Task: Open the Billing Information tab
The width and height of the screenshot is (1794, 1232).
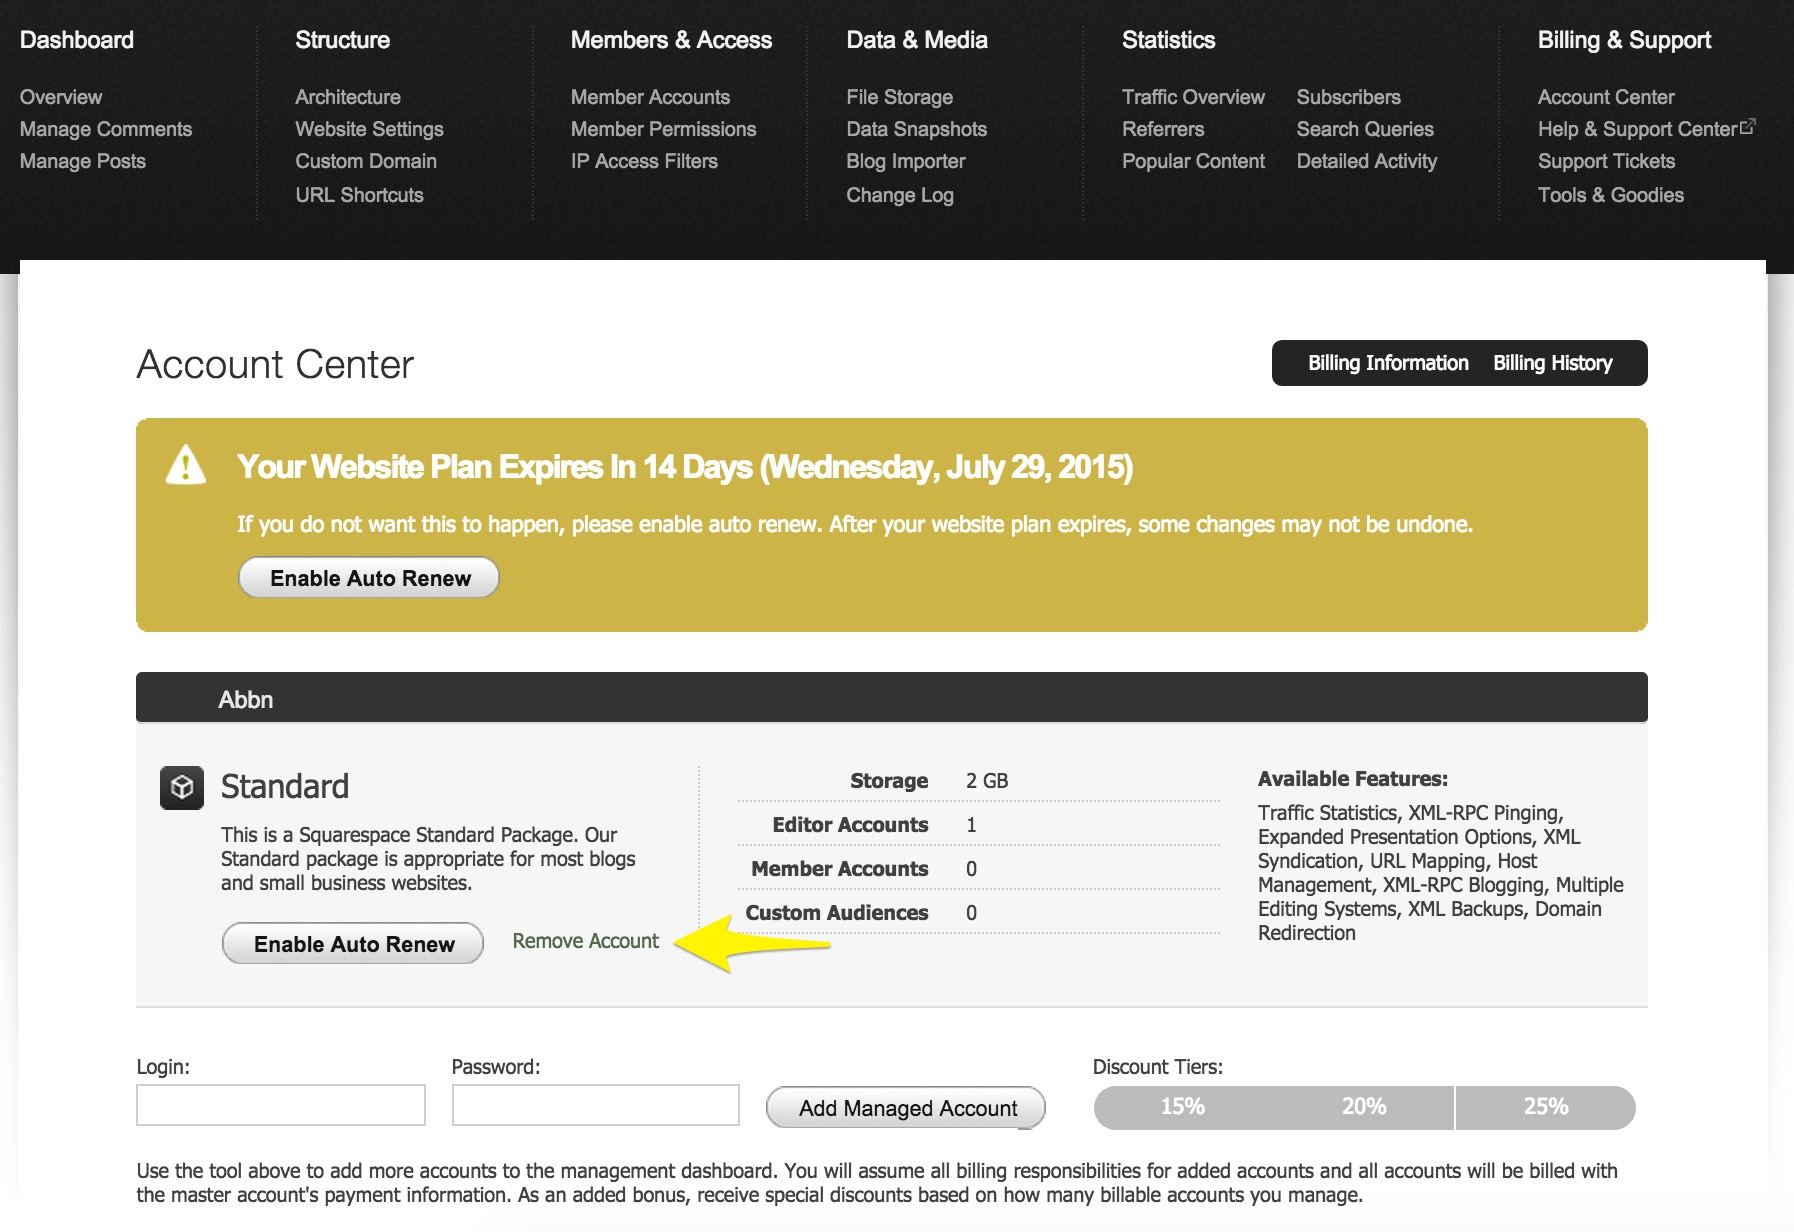Action: (x=1388, y=363)
